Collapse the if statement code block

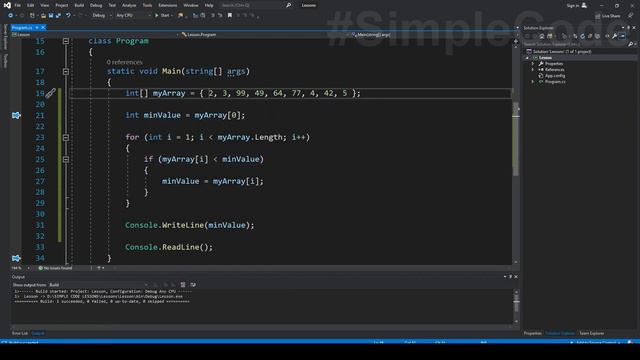66,160
